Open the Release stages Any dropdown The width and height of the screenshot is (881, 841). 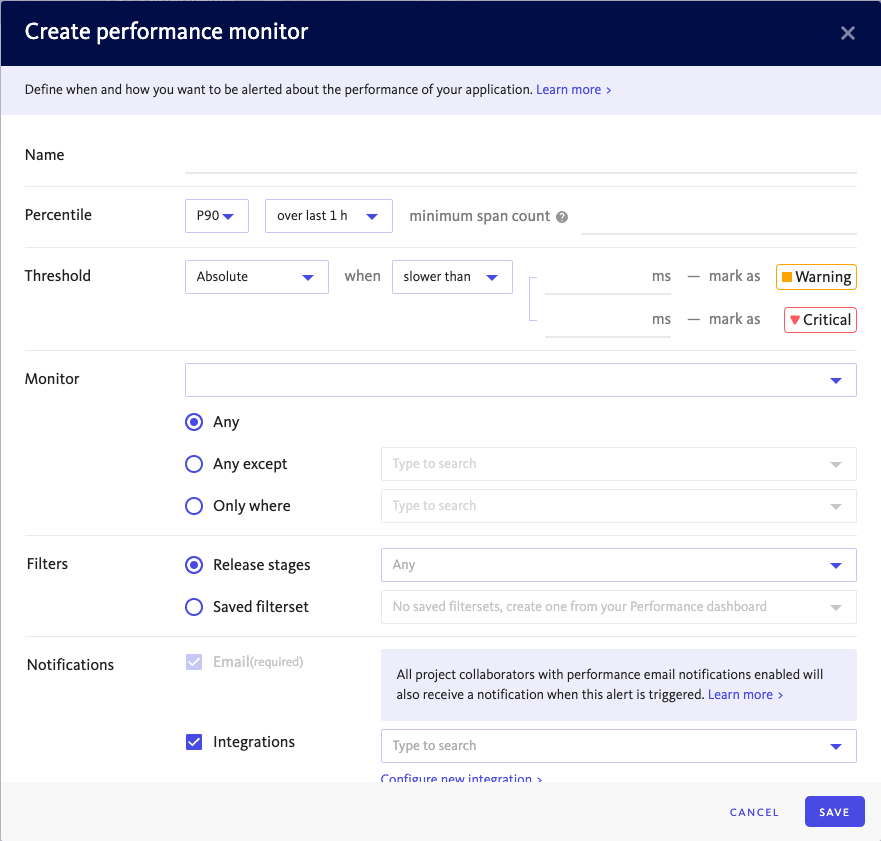618,565
